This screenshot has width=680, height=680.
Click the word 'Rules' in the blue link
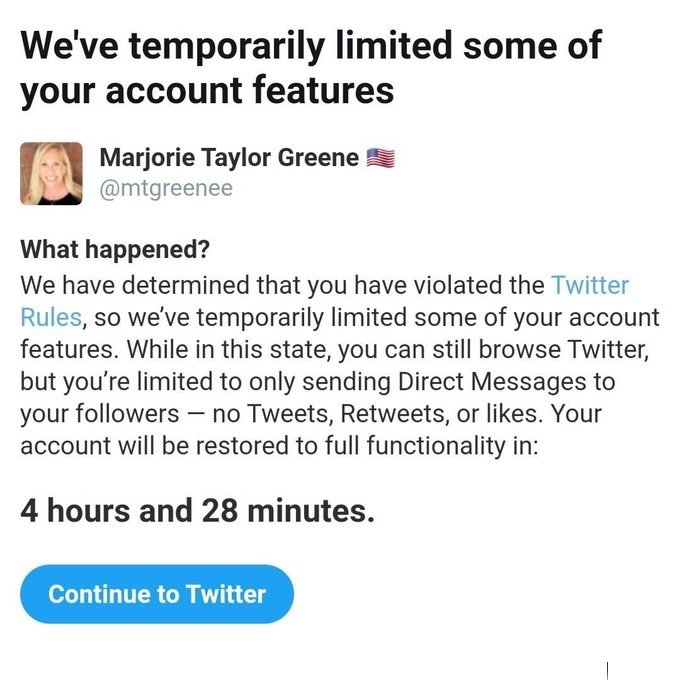pyautogui.click(x=49, y=318)
